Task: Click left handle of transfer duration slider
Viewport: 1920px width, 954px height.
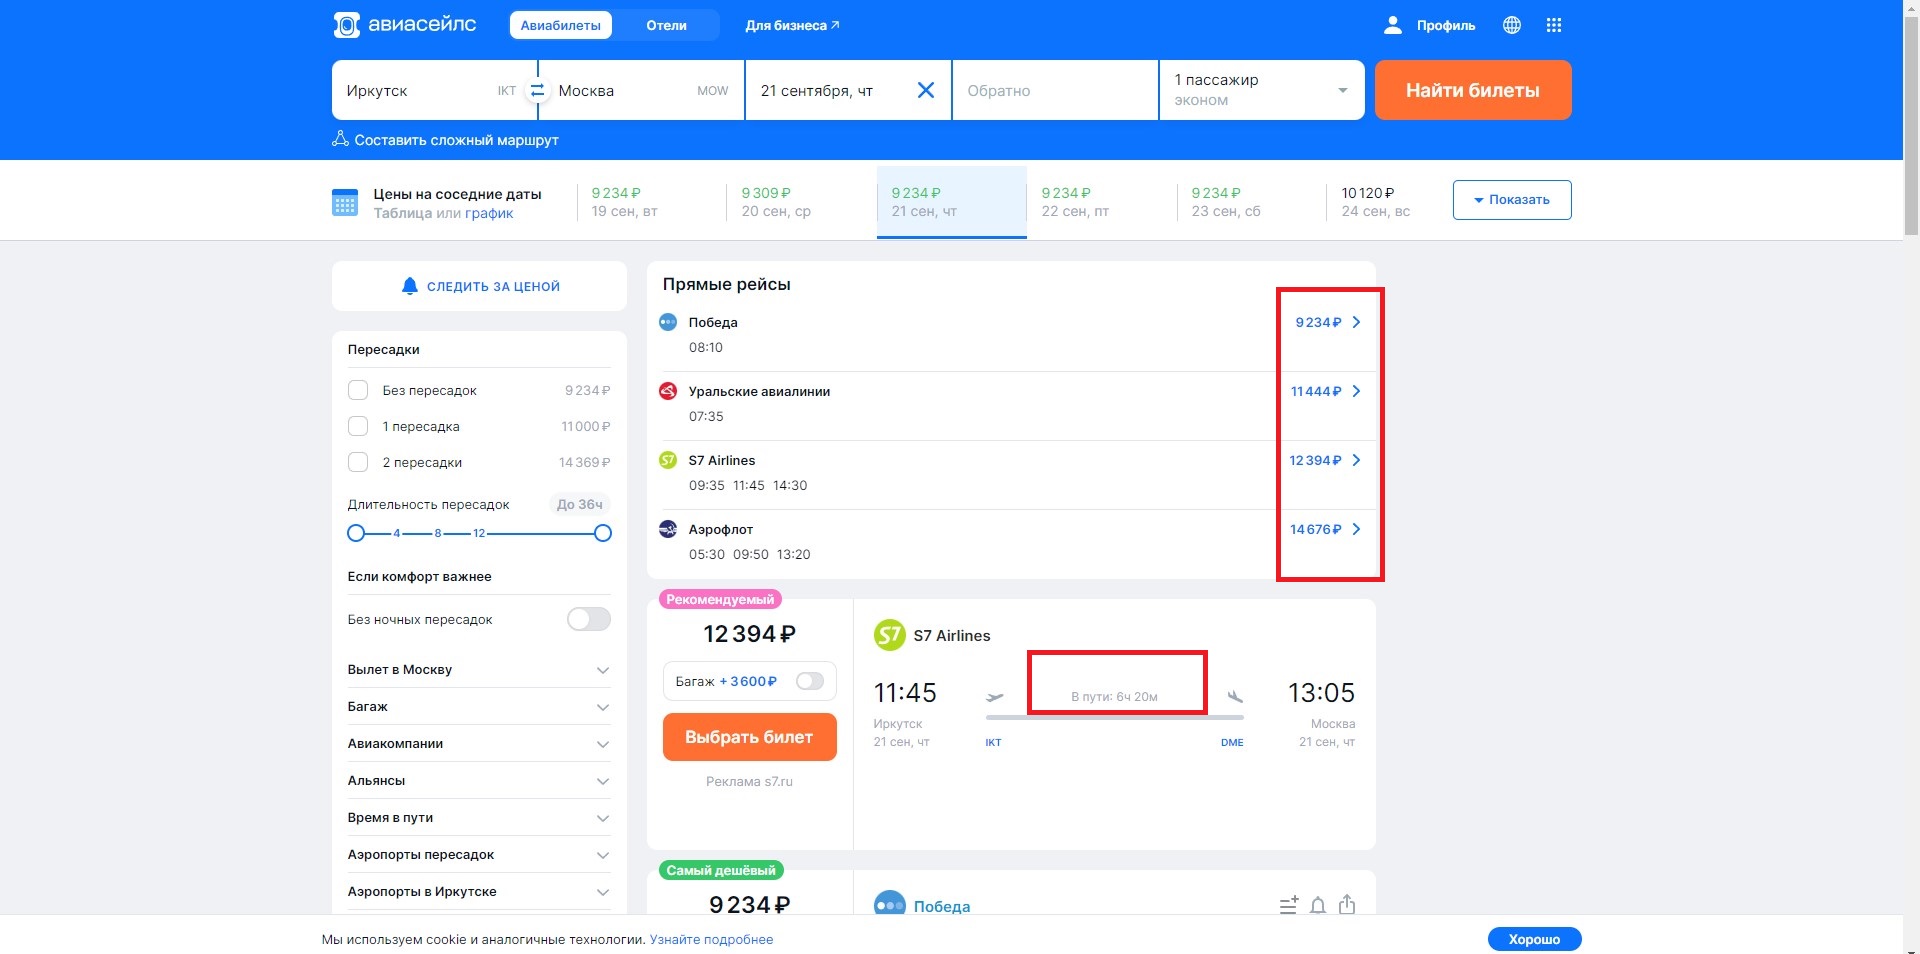Action: tap(356, 533)
